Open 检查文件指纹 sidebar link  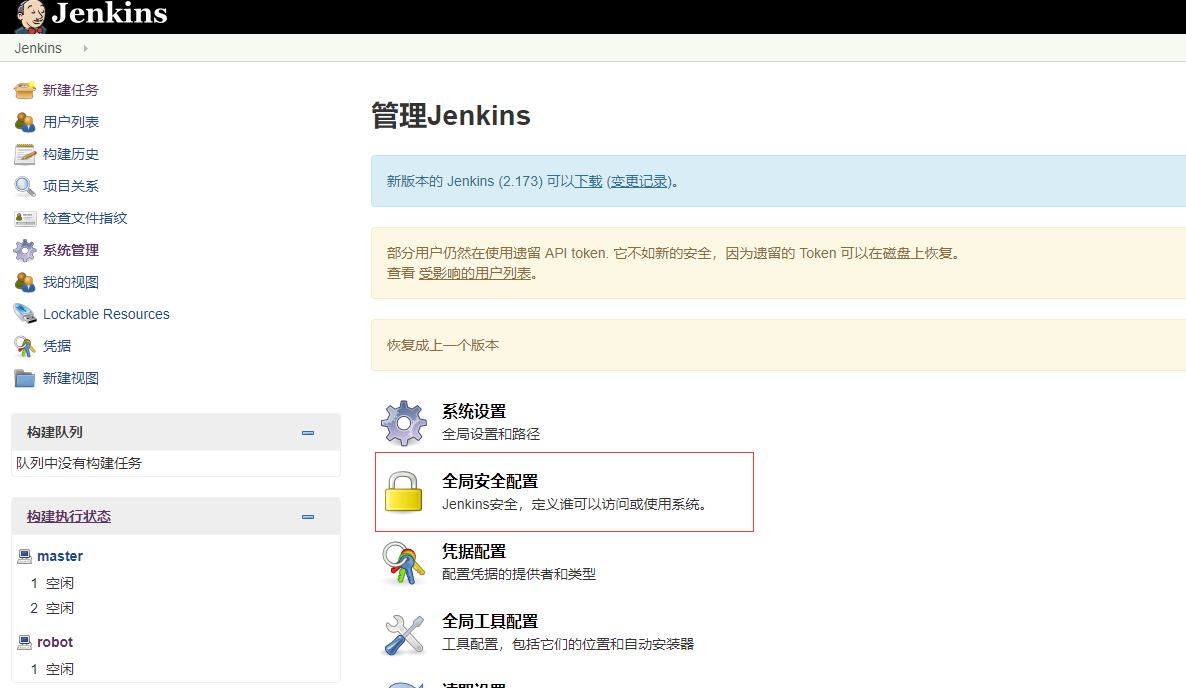pos(85,218)
